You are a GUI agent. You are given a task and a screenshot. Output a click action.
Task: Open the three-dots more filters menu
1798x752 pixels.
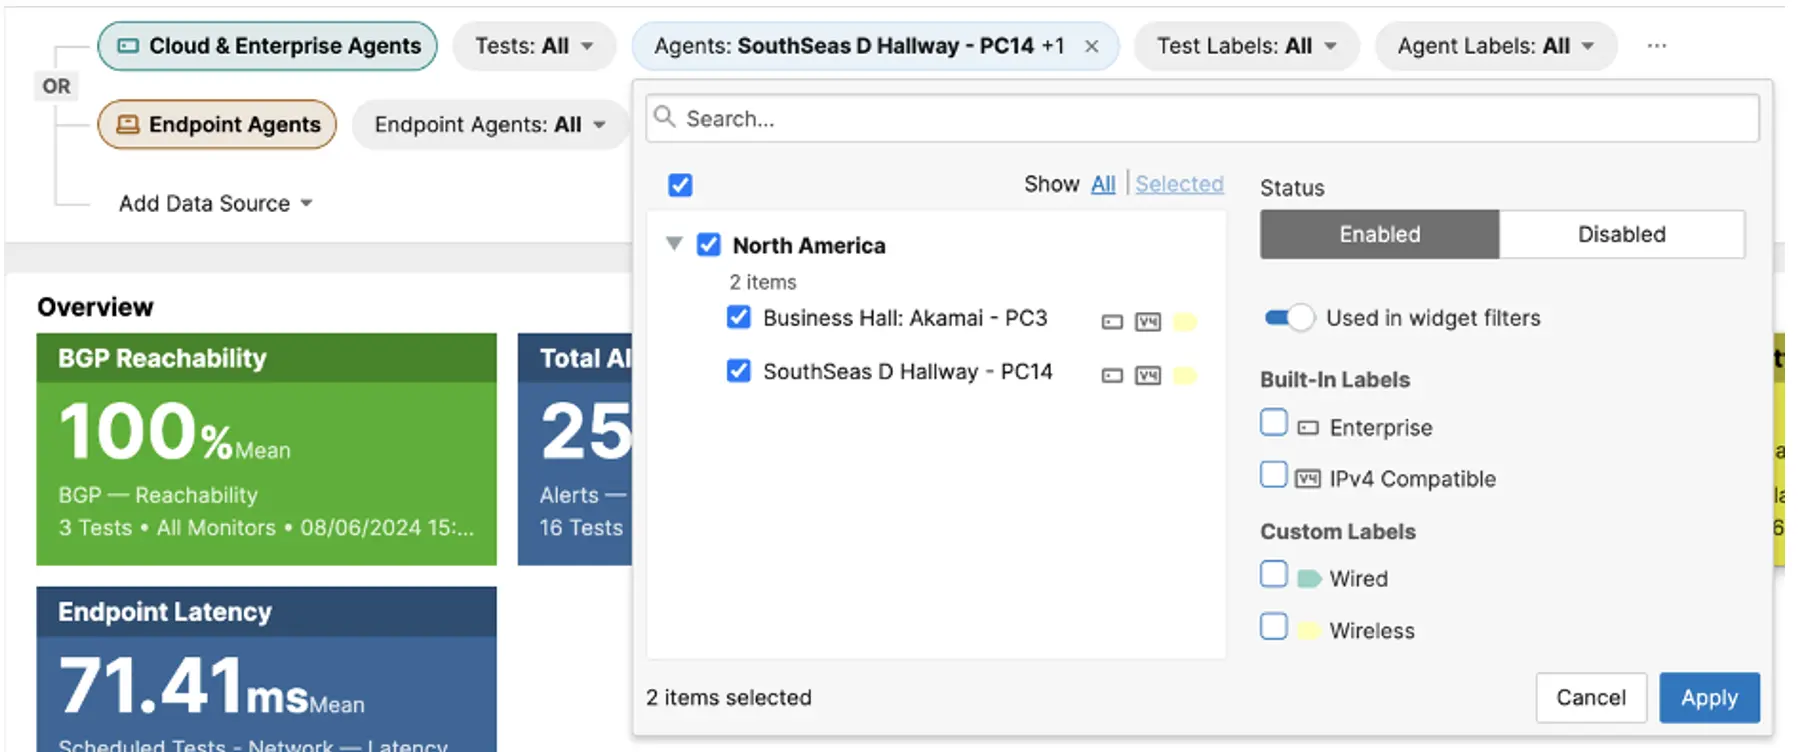coord(1657,46)
